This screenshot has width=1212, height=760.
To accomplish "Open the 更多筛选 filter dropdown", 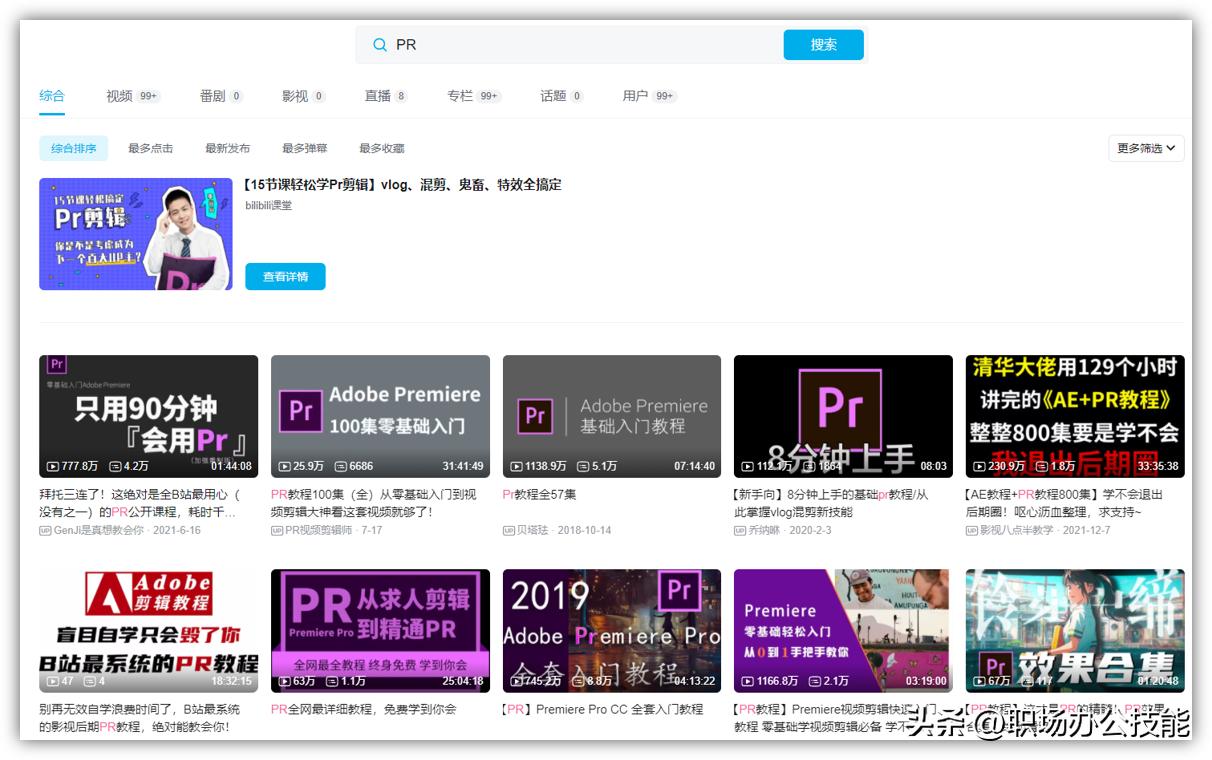I will coord(1145,147).
